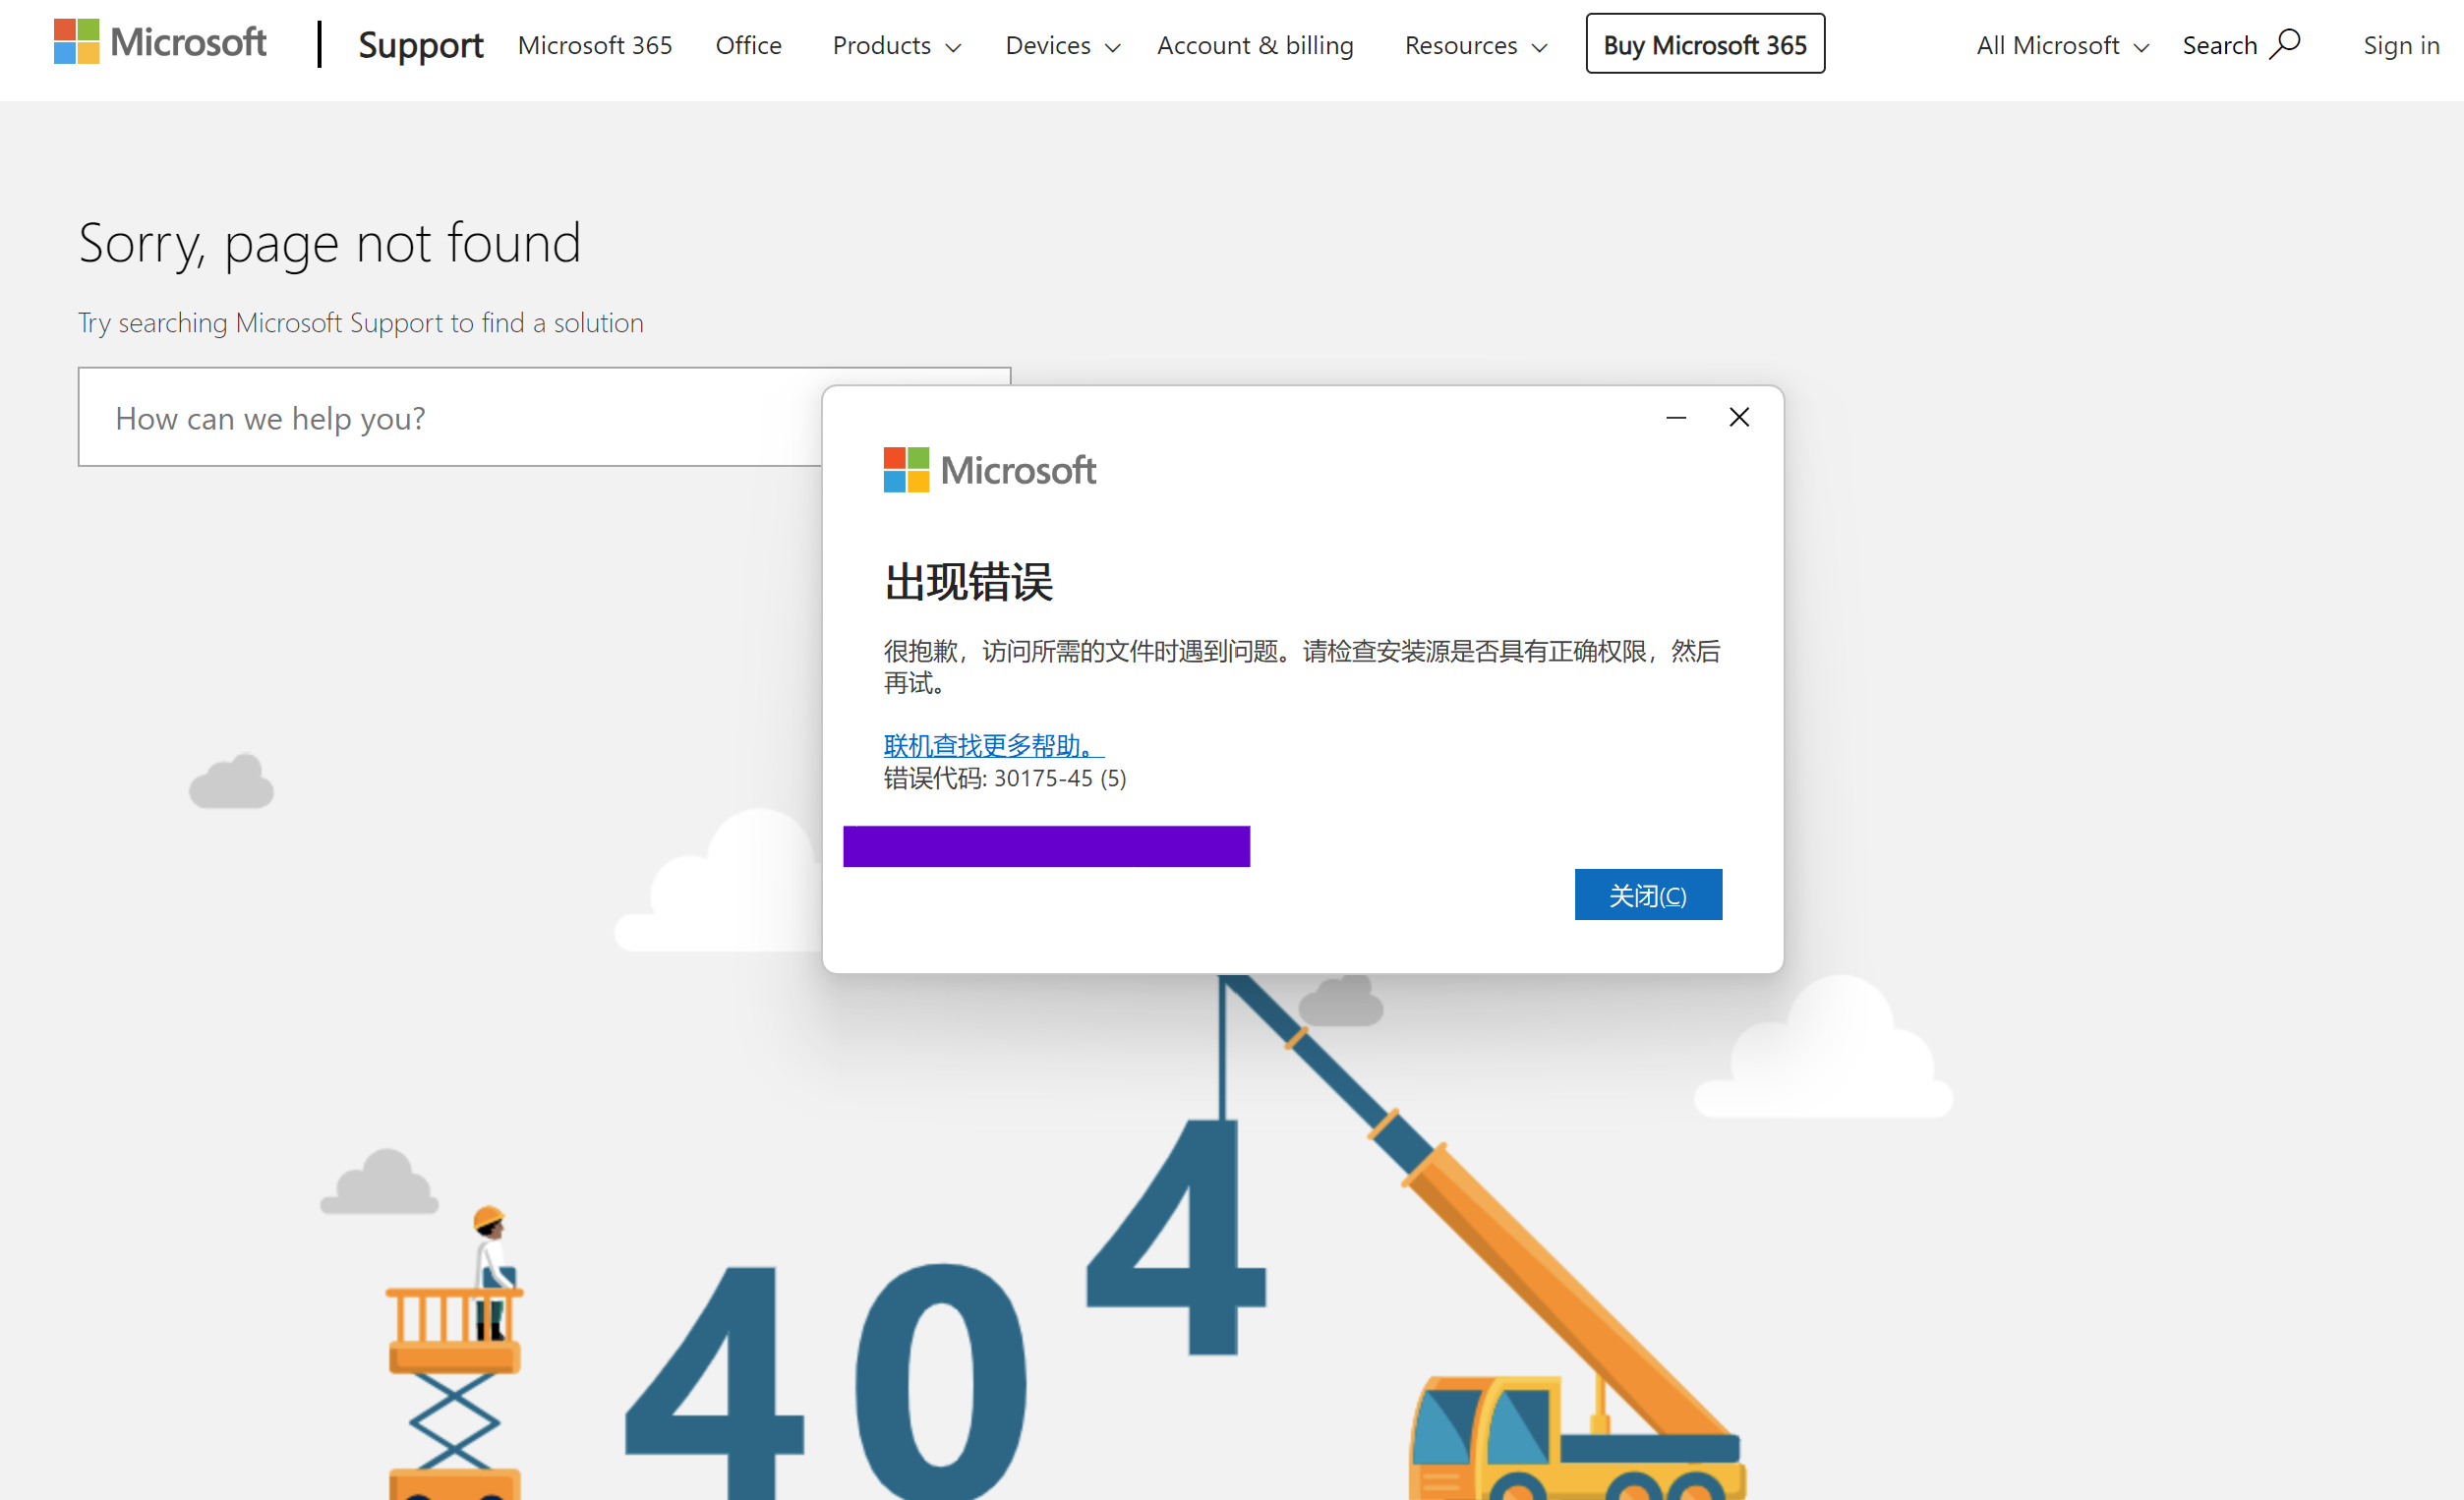Click 'Try searching Microsoft Support' text

(x=361, y=323)
